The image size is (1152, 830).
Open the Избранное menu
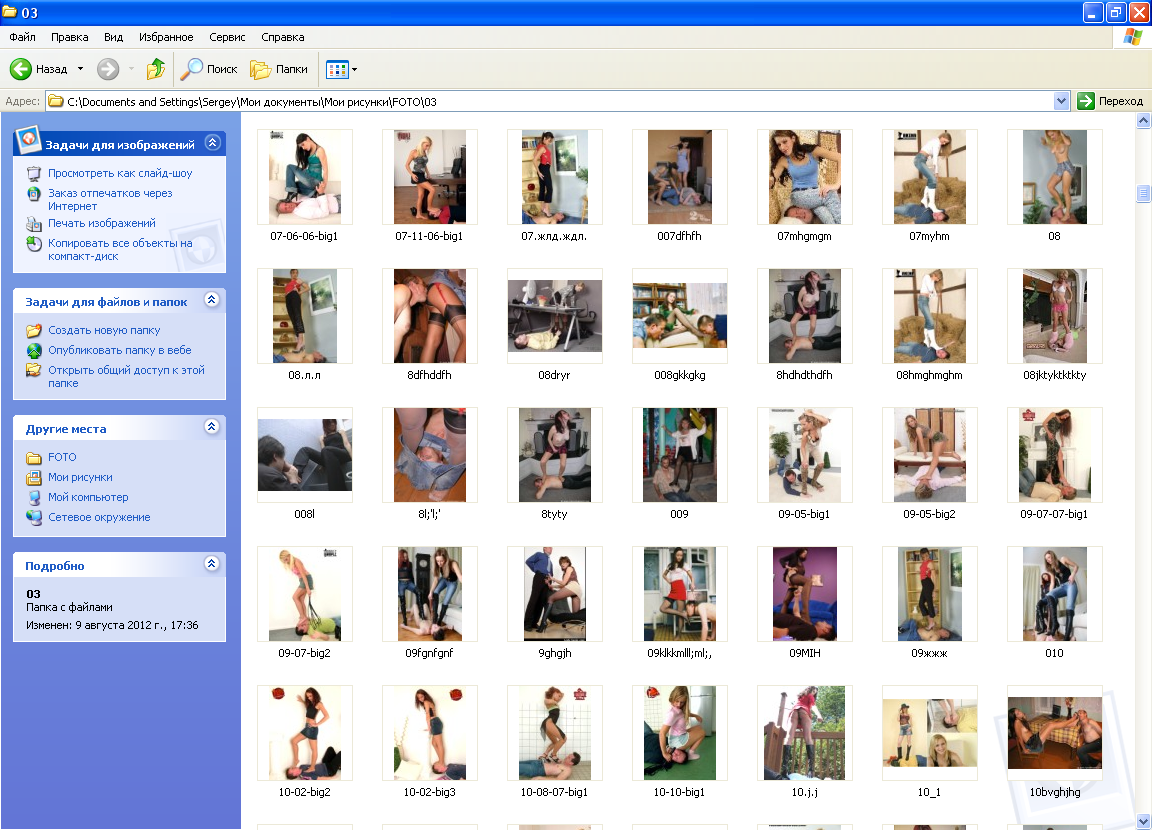tap(166, 37)
